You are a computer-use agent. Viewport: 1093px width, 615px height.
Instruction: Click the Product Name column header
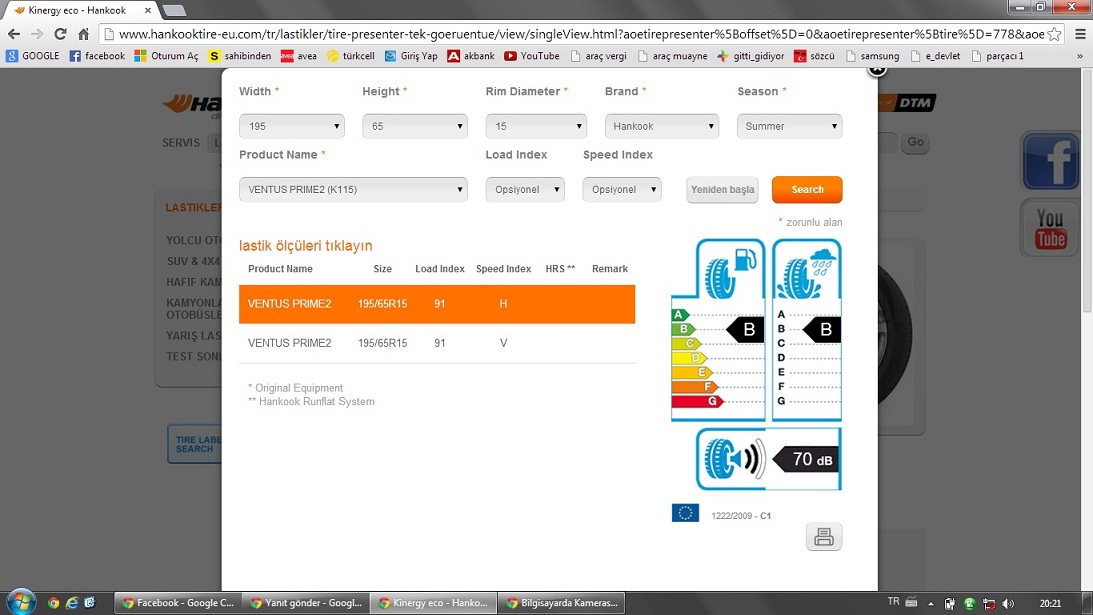(x=280, y=269)
